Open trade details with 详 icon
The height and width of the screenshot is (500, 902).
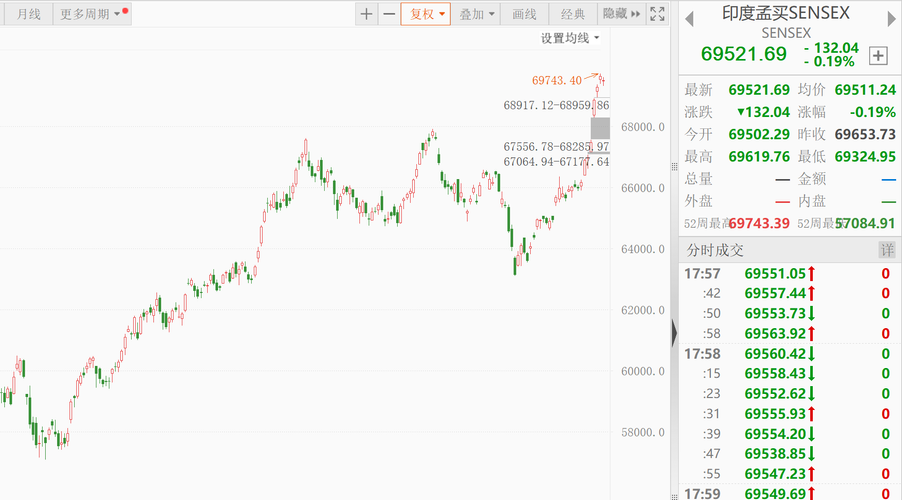[x=887, y=249]
